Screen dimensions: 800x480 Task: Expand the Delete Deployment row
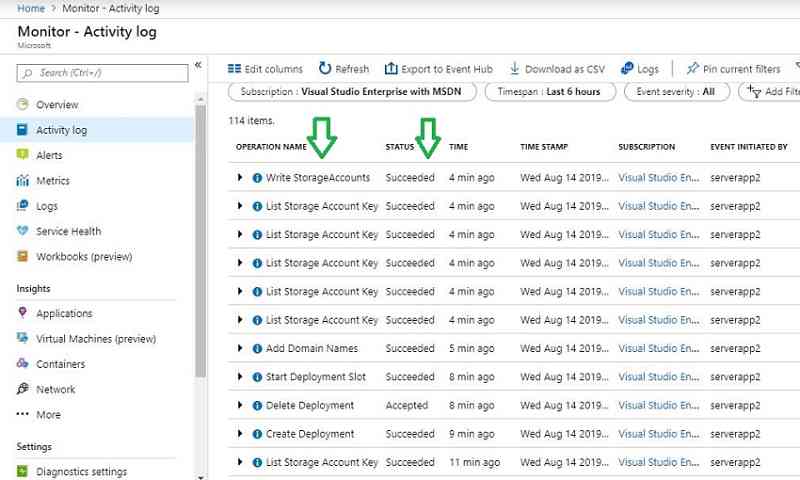click(240, 406)
